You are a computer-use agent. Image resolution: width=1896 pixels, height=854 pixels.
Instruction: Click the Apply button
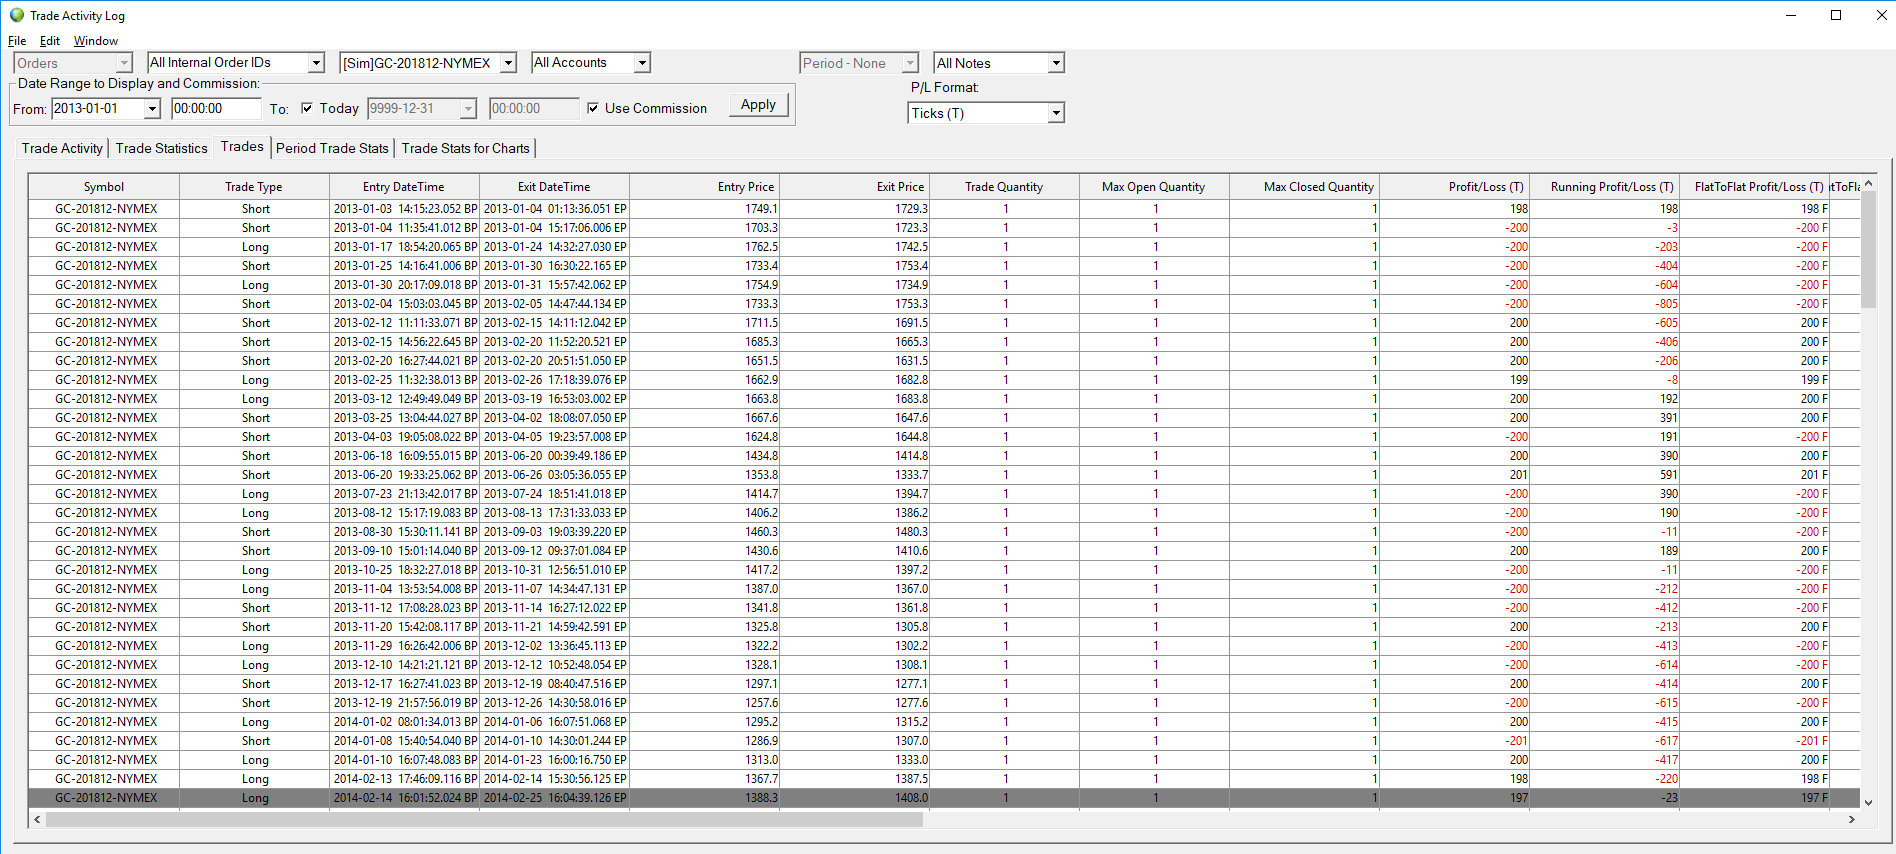pos(758,105)
